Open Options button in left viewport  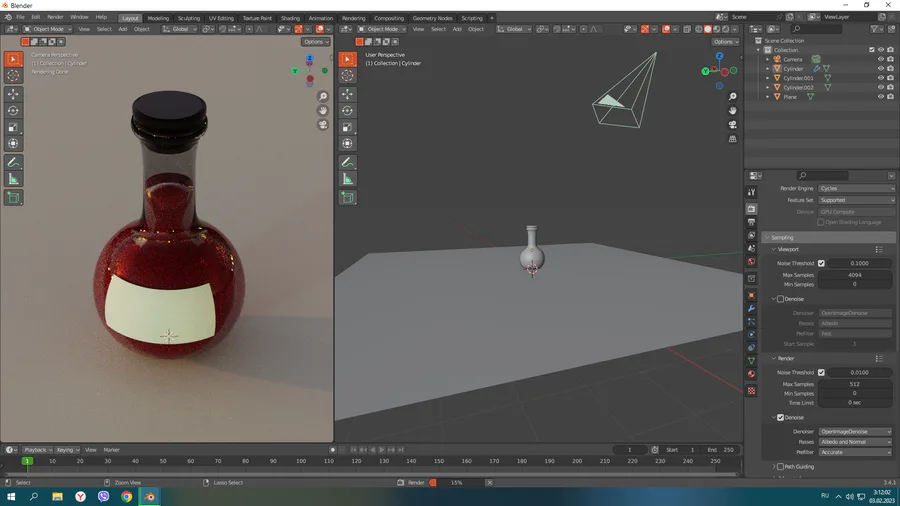pos(316,42)
